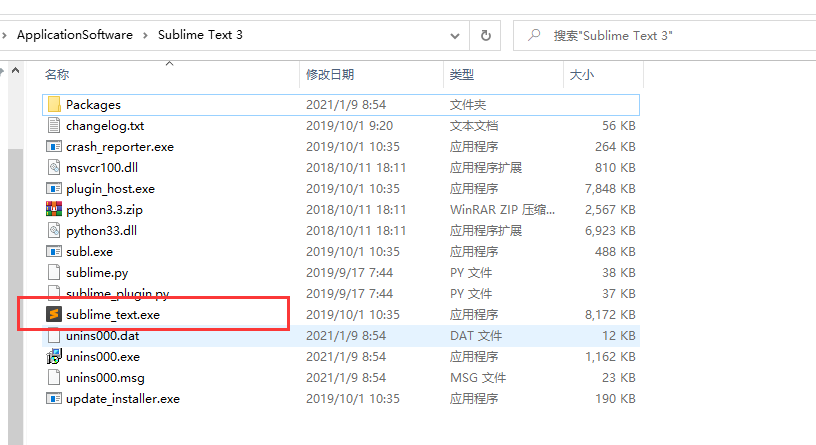Select the file name msvcr100.dll
816x445 pixels.
tap(102, 168)
